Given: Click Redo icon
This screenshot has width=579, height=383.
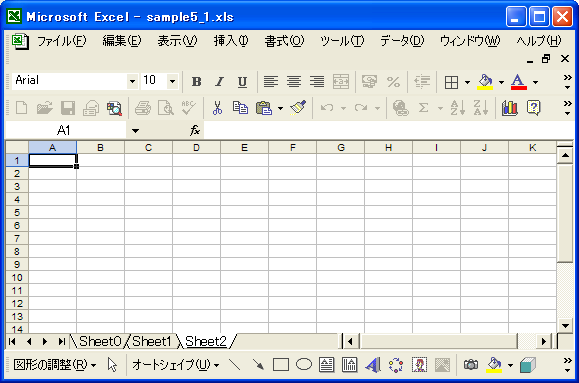Looking at the screenshot, I should (361, 108).
